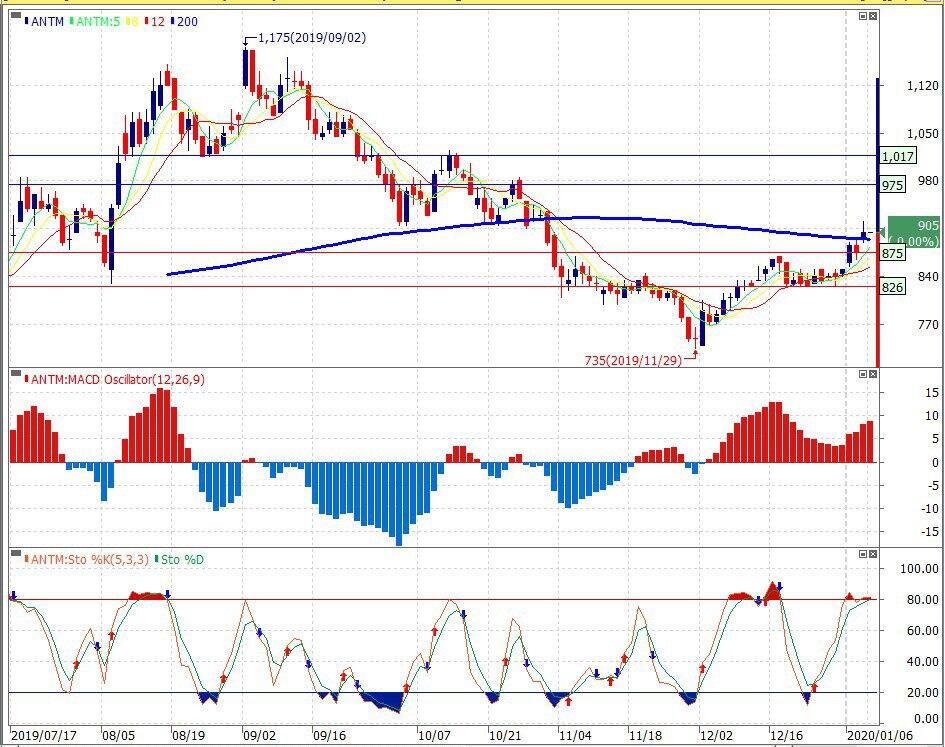Click the 2020/01/06 date axis label
This screenshot has width=945, height=747.
tap(880, 736)
